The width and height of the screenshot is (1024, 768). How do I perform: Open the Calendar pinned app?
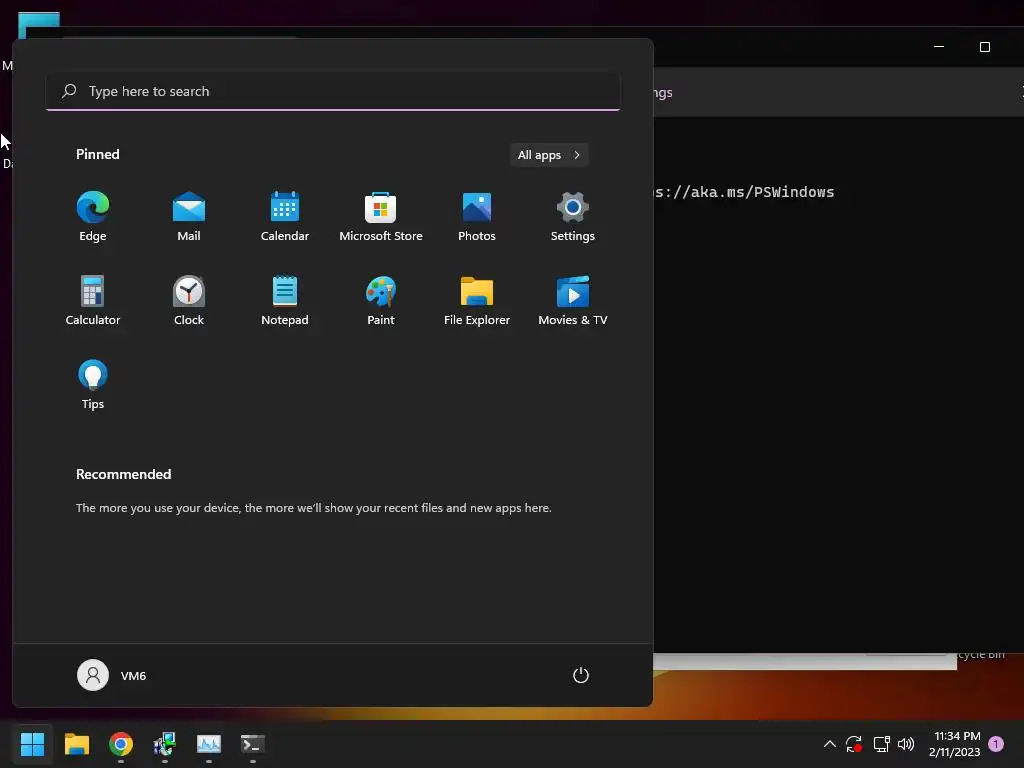click(x=285, y=217)
